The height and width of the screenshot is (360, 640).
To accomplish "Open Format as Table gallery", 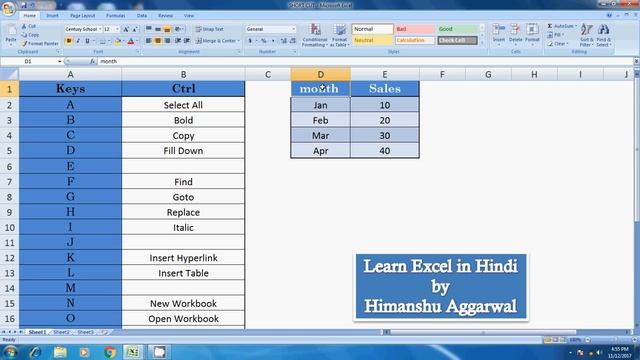I will pos(339,35).
